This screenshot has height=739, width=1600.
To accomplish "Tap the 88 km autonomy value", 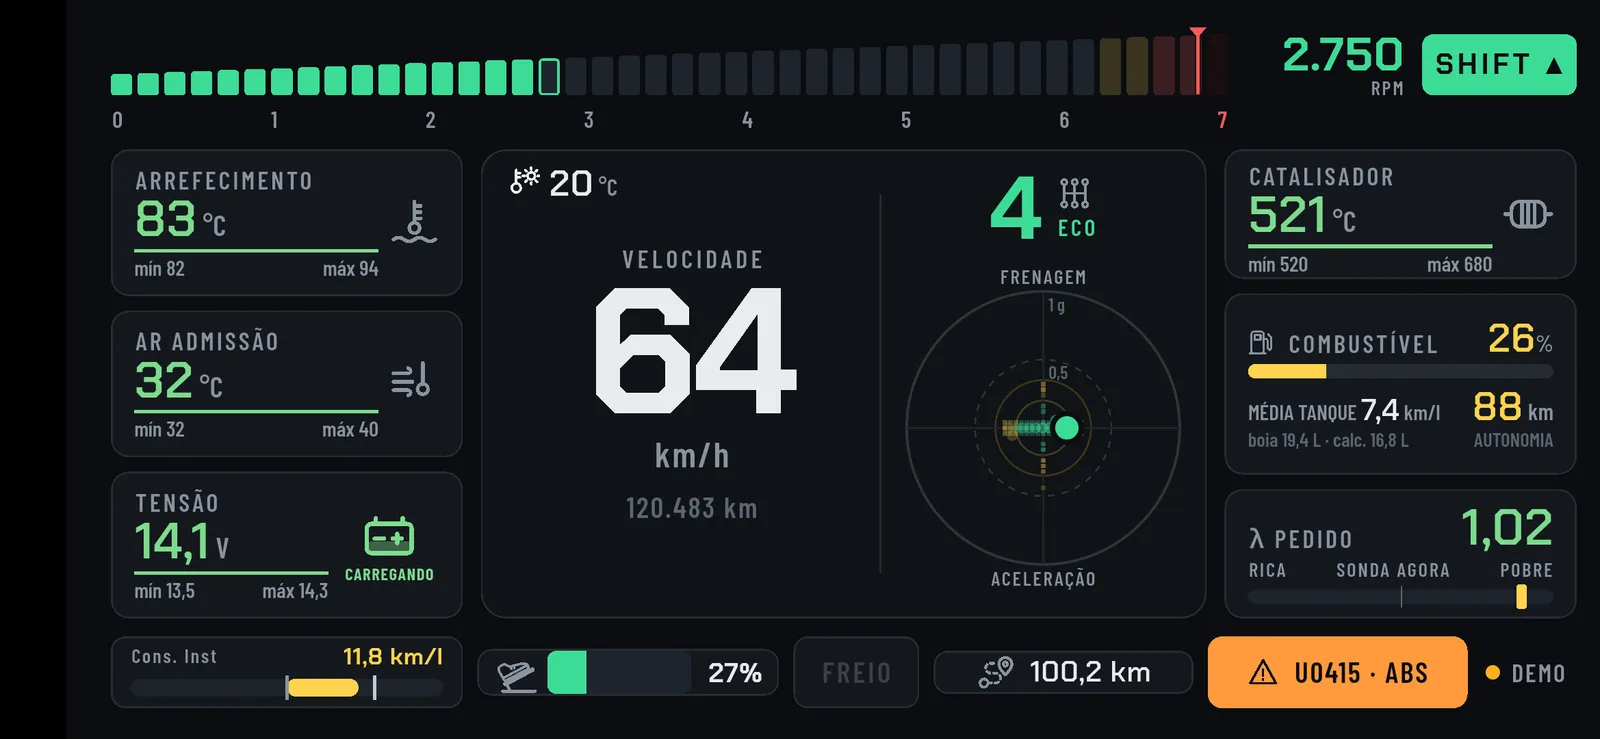I will [1513, 408].
